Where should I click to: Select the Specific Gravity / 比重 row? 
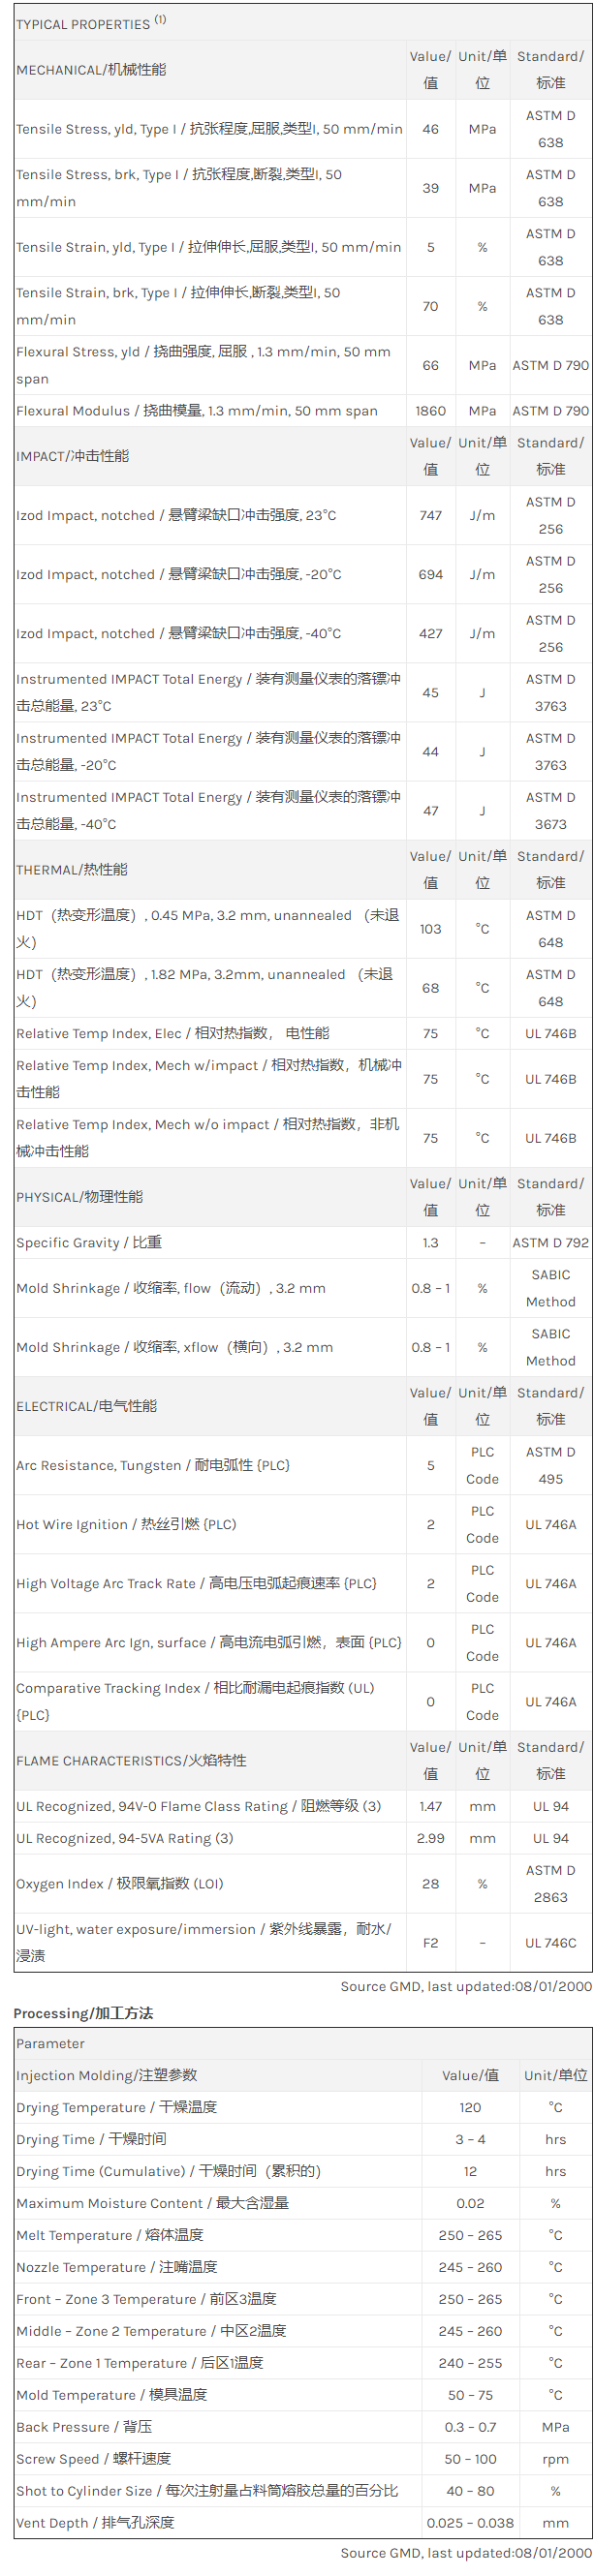89,1243
